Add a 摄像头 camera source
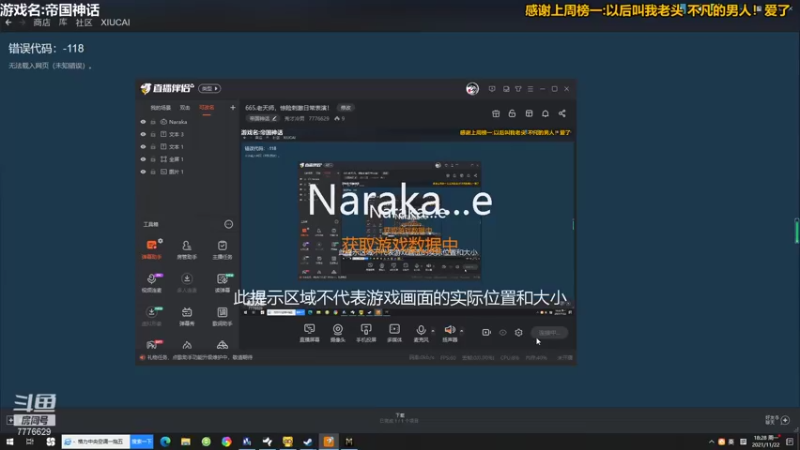The width and height of the screenshot is (800, 450). point(338,333)
